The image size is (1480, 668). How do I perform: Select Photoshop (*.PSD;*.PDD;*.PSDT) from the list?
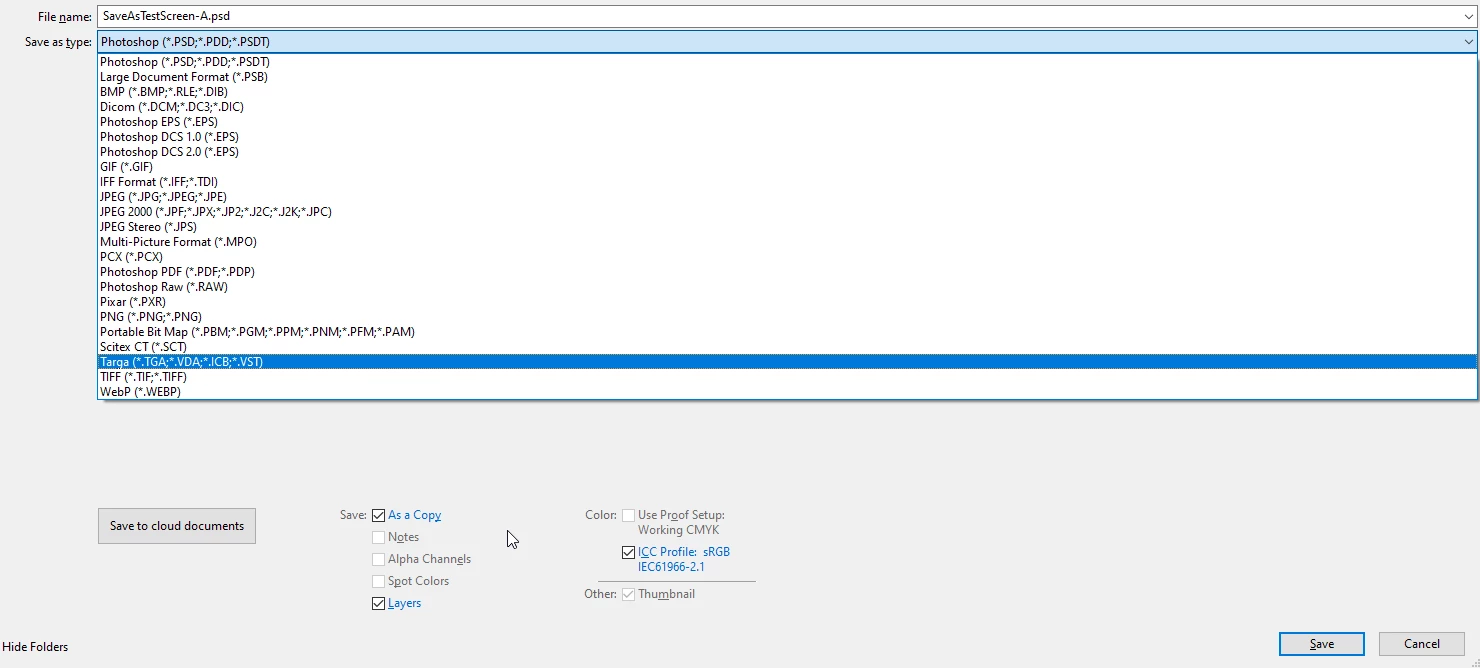[x=787, y=62]
